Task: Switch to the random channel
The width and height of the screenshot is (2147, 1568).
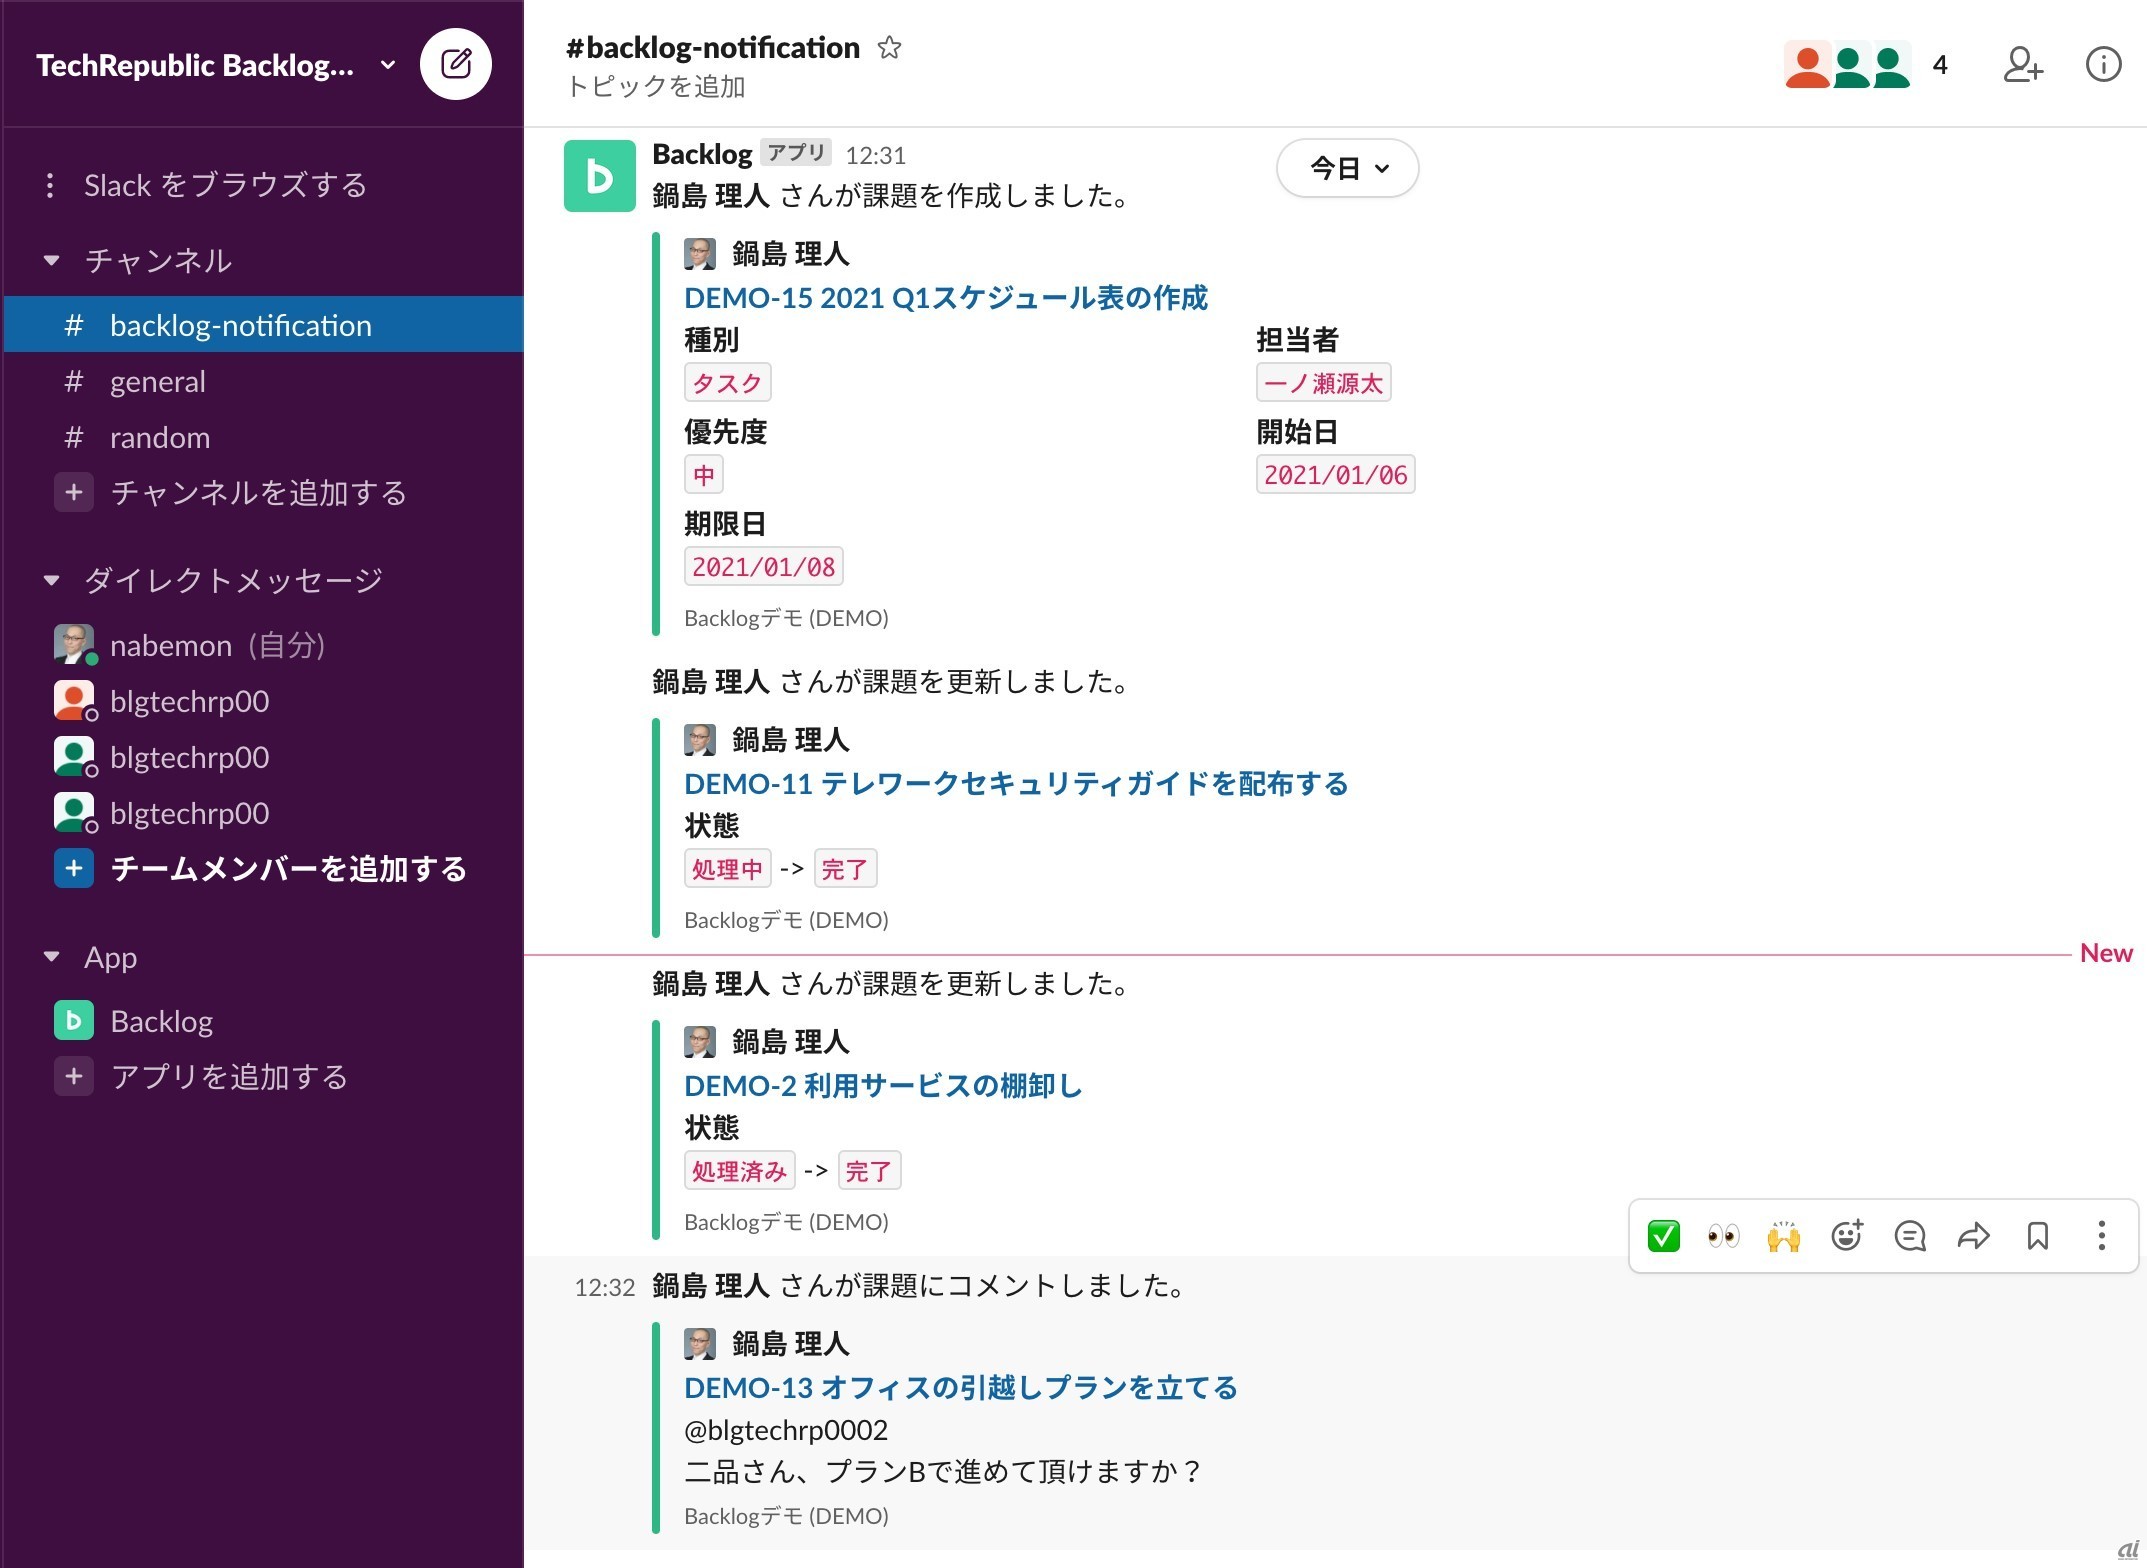Action: coord(159,438)
